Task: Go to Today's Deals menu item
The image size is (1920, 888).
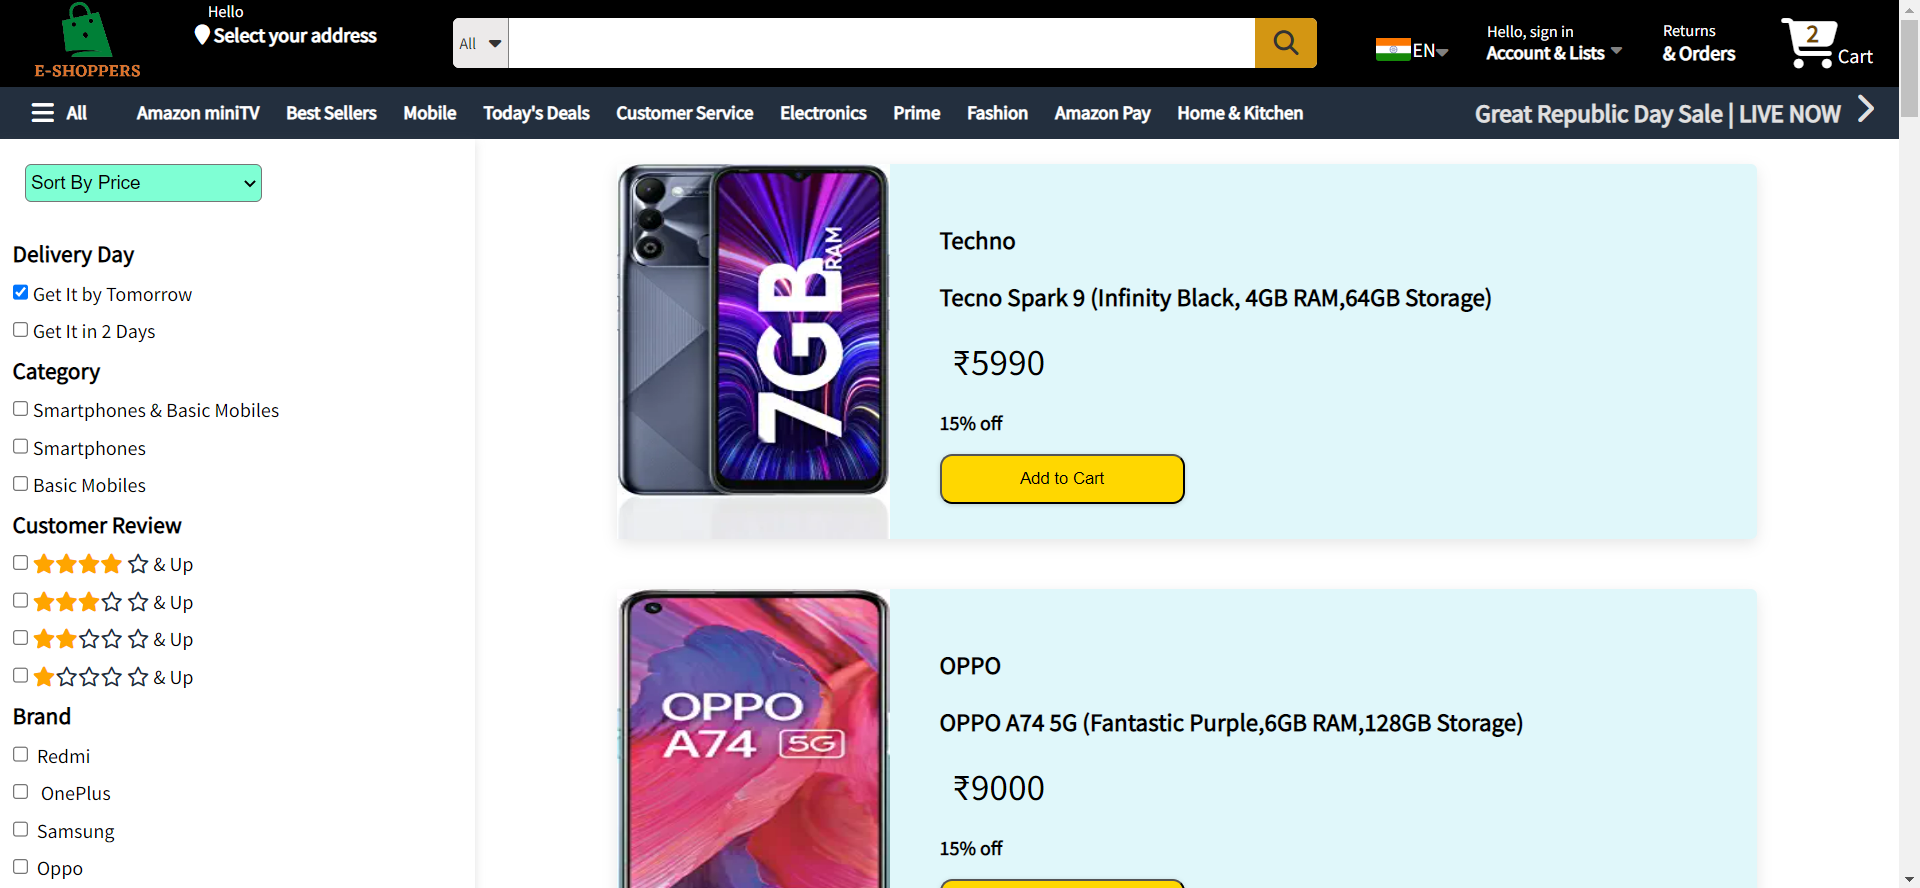Action: click(536, 113)
